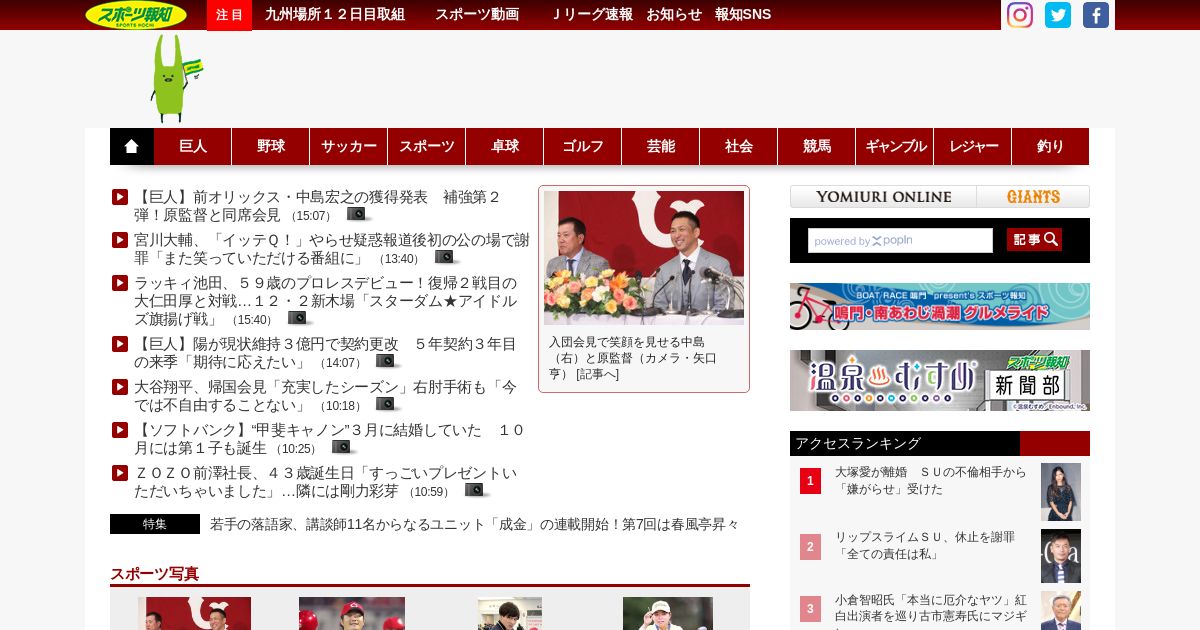The height and width of the screenshot is (630, 1200).
Task: Click 九州場所１２日目取組 in top bar
Action: click(335, 14)
